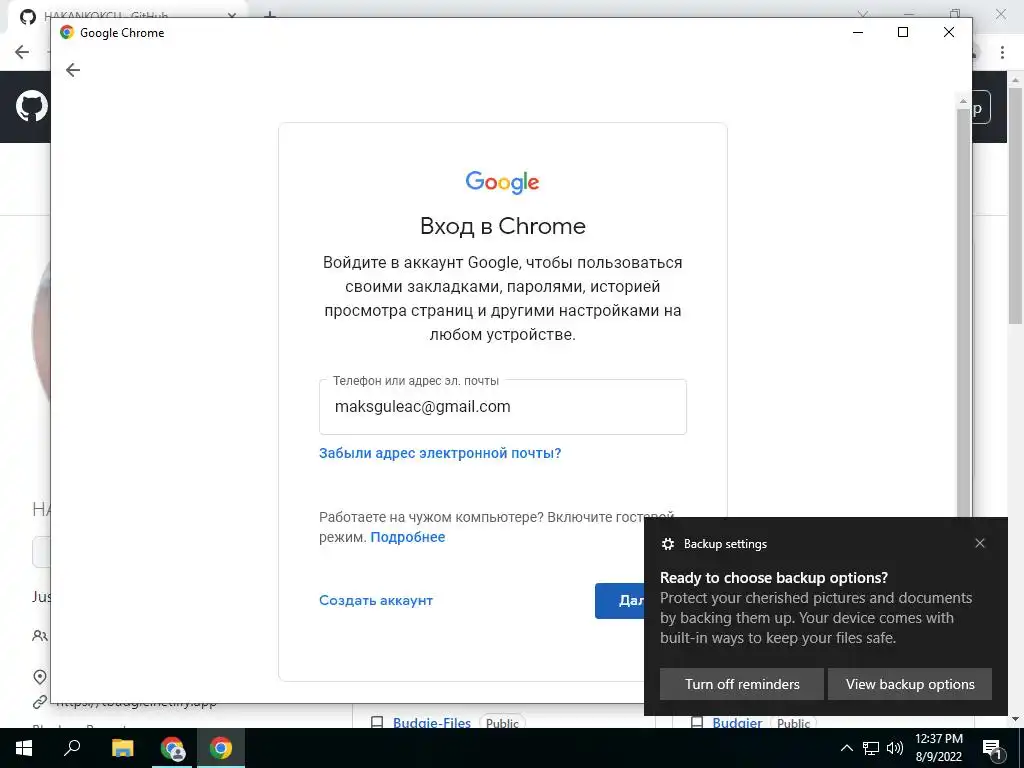The image size is (1024, 768).
Task: Close the Google Chrome sign-in window
Action: click(x=949, y=32)
